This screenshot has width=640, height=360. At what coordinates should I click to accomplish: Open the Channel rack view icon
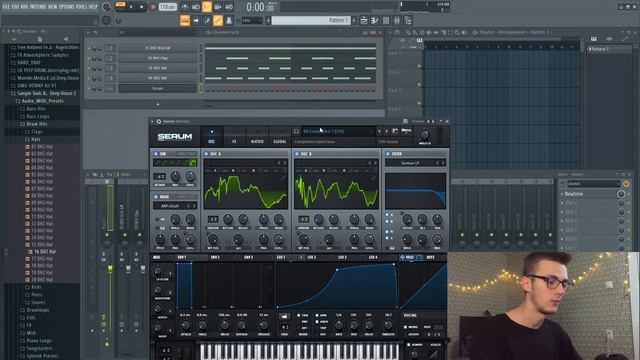386,20
